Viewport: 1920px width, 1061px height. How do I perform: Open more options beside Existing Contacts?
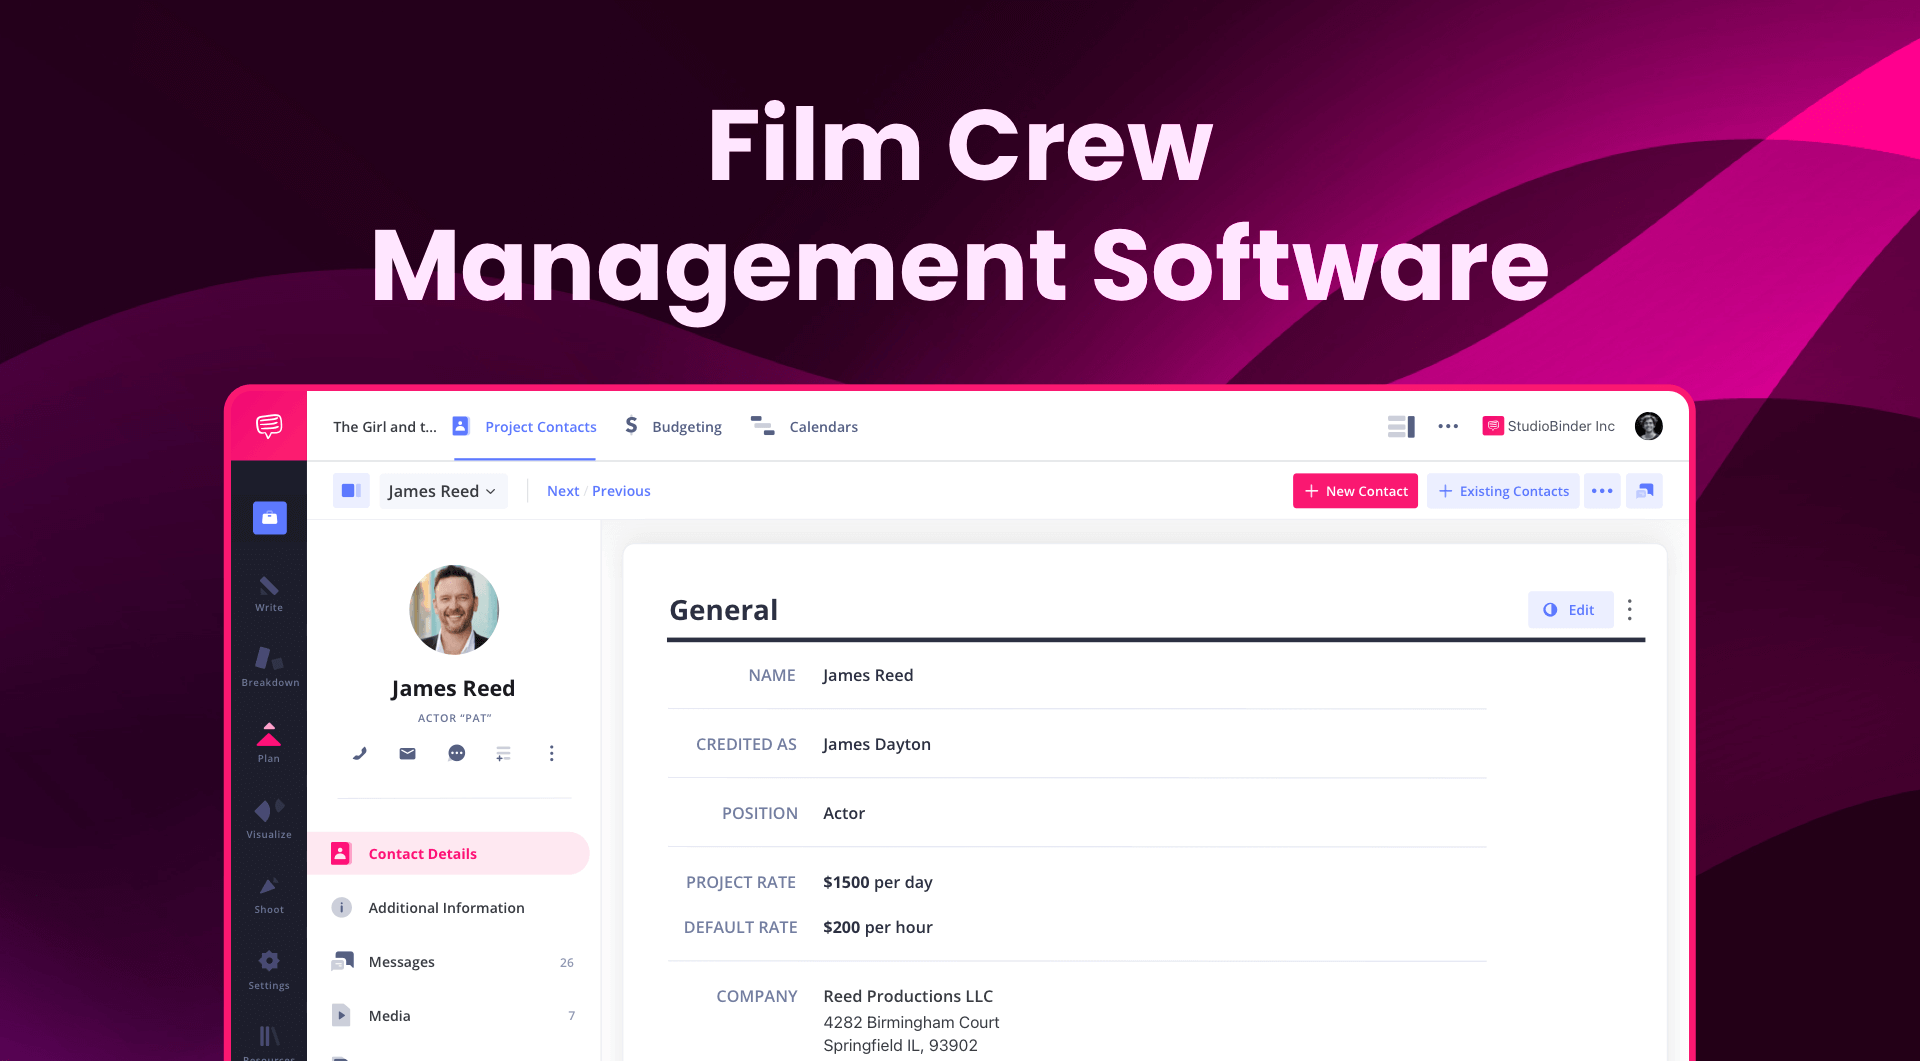click(1602, 490)
